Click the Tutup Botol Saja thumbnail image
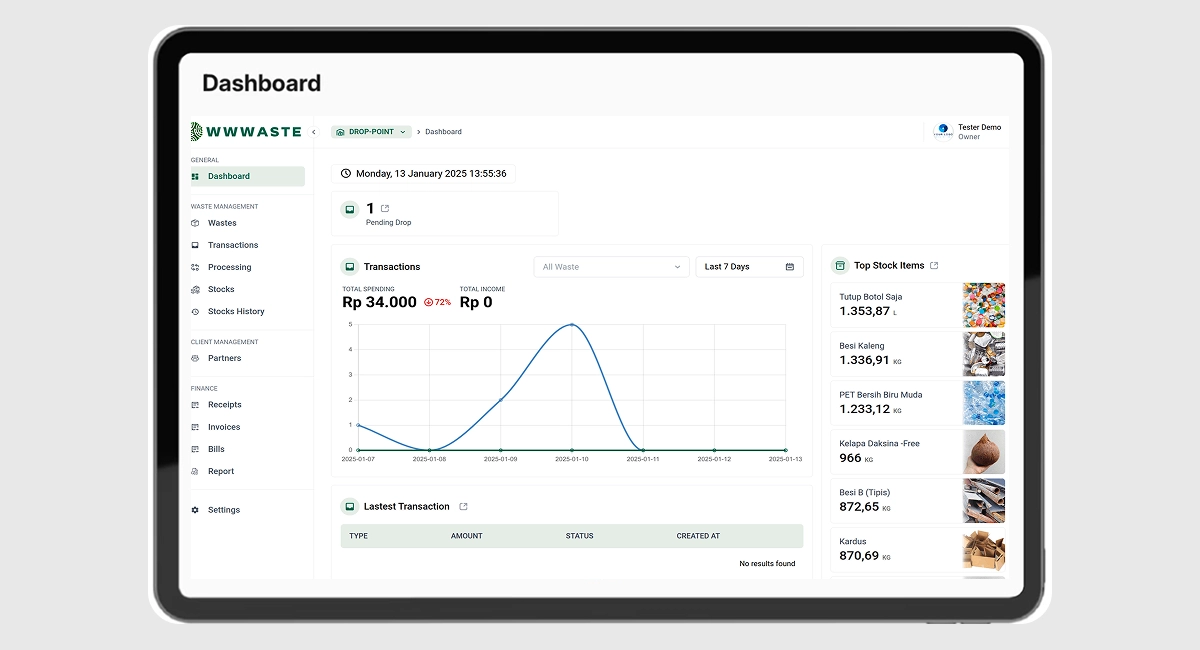The image size is (1200, 650). (984, 304)
